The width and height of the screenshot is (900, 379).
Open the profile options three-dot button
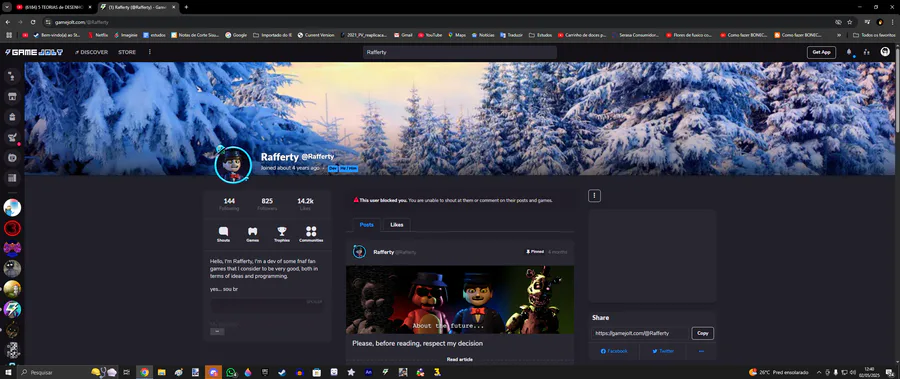pos(594,196)
